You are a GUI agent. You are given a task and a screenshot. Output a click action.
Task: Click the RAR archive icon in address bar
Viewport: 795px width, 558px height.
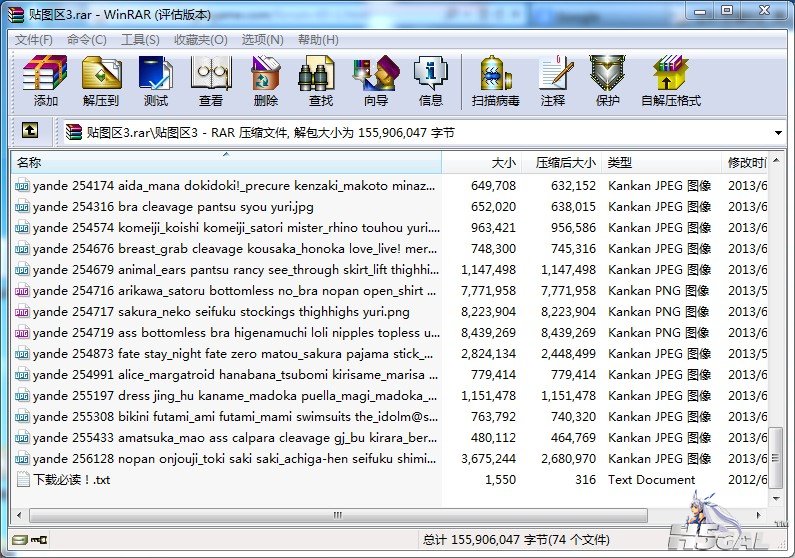[74, 132]
